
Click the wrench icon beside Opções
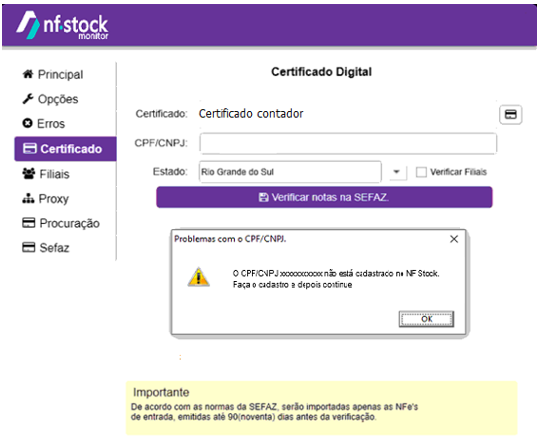click(28, 99)
